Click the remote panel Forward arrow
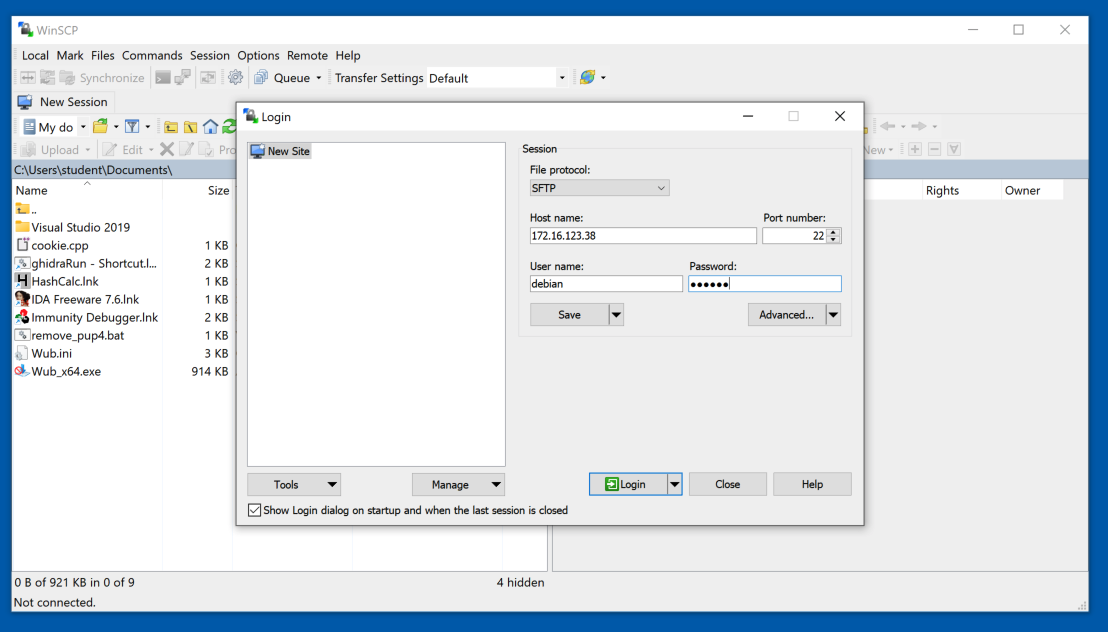The width and height of the screenshot is (1108, 632). (x=919, y=126)
